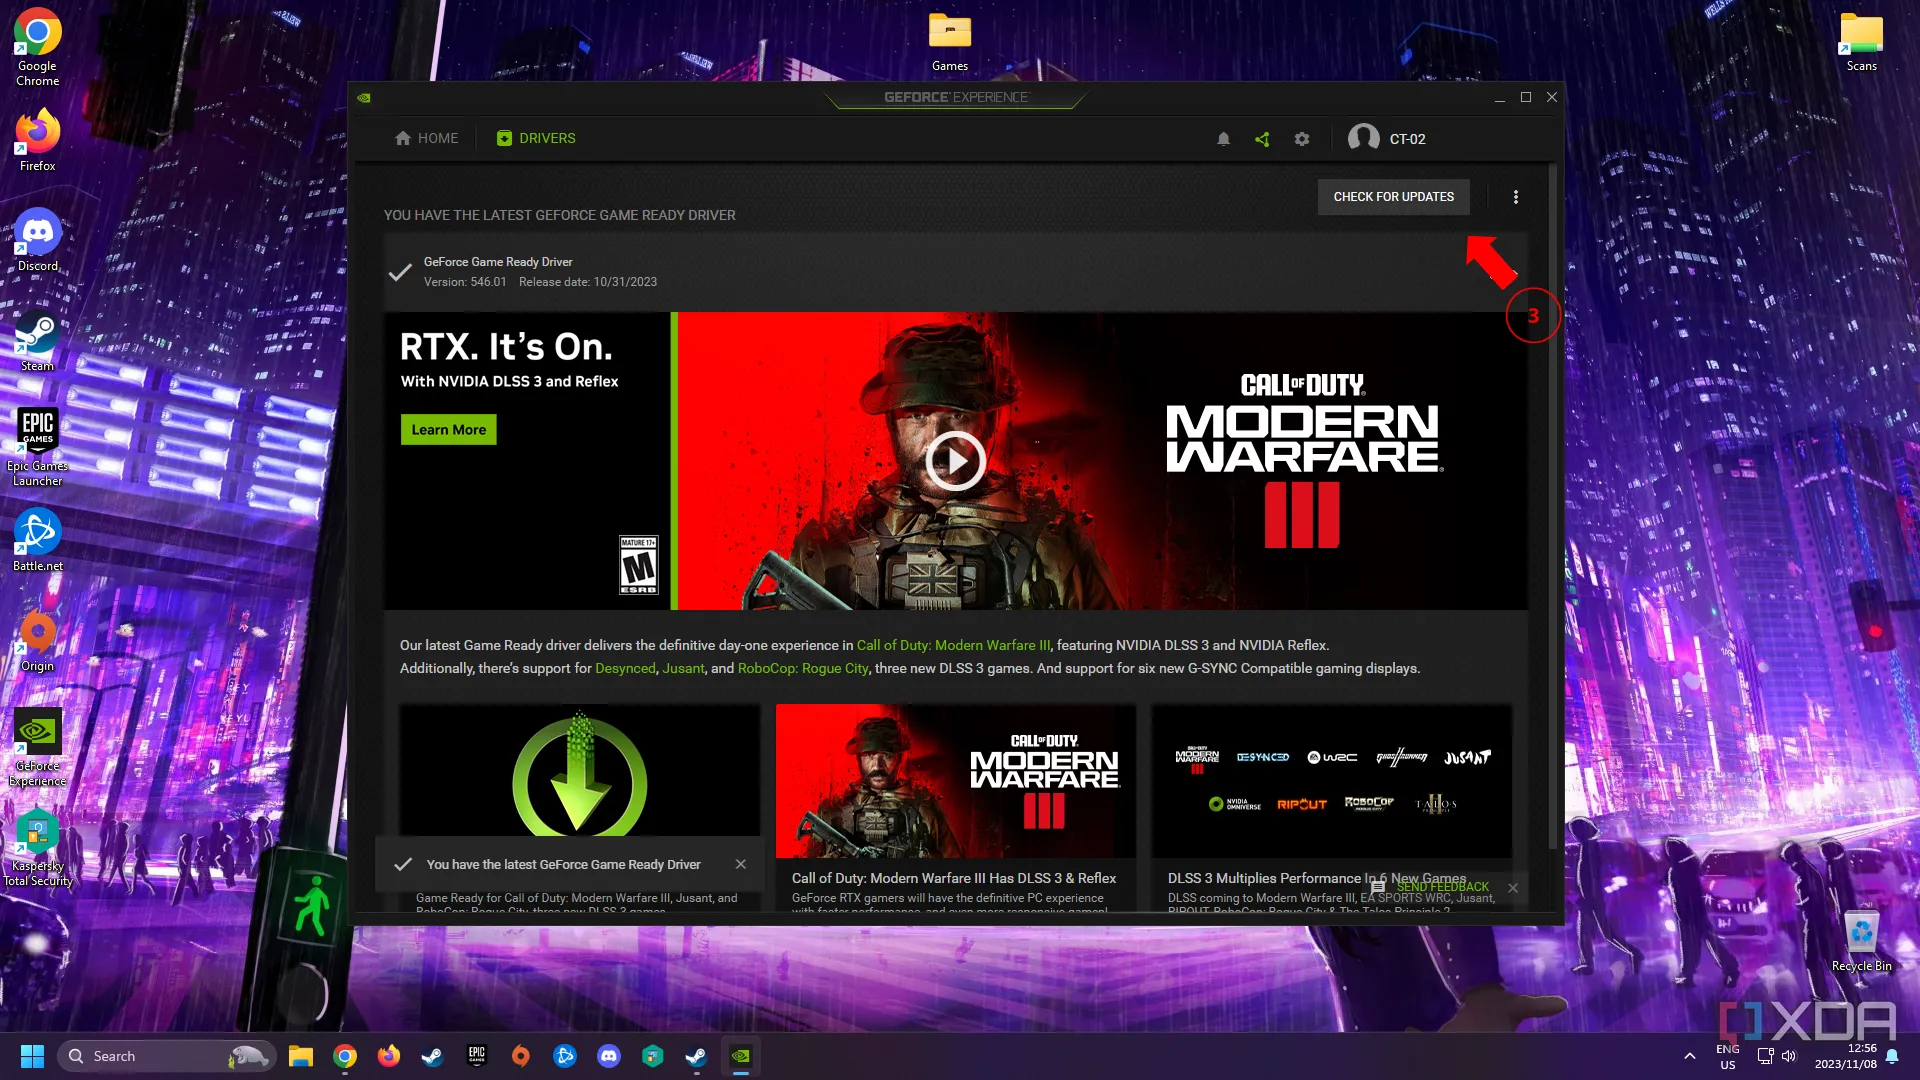This screenshot has height=1080, width=1920.
Task: Open the settings gear icon
Action: (x=1302, y=139)
